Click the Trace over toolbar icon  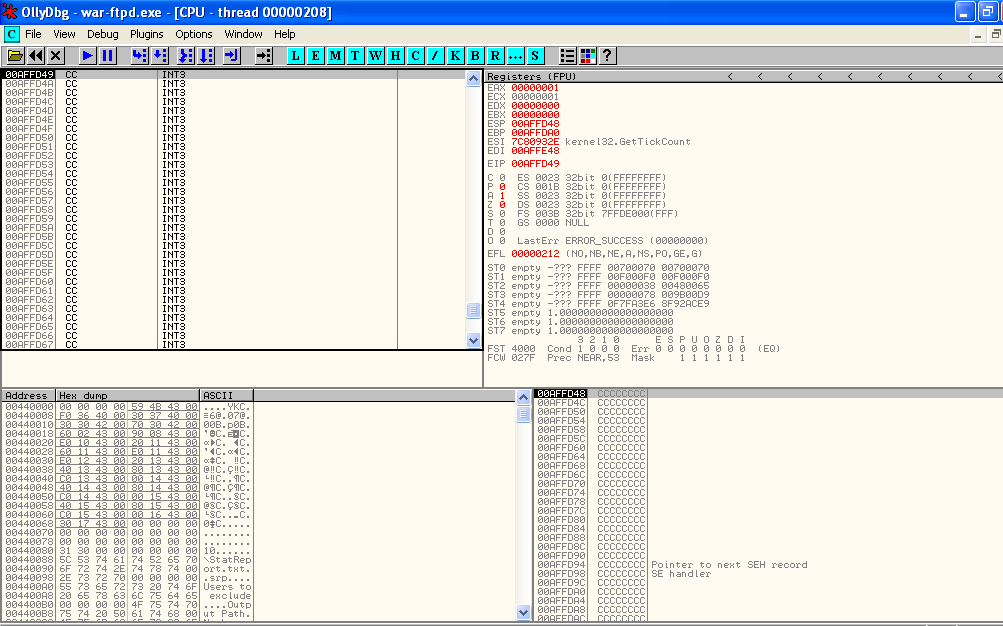coord(206,56)
